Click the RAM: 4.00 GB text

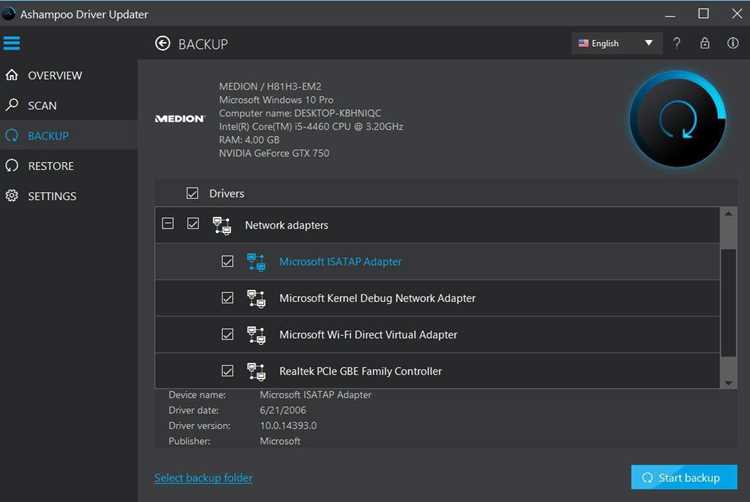pos(249,140)
